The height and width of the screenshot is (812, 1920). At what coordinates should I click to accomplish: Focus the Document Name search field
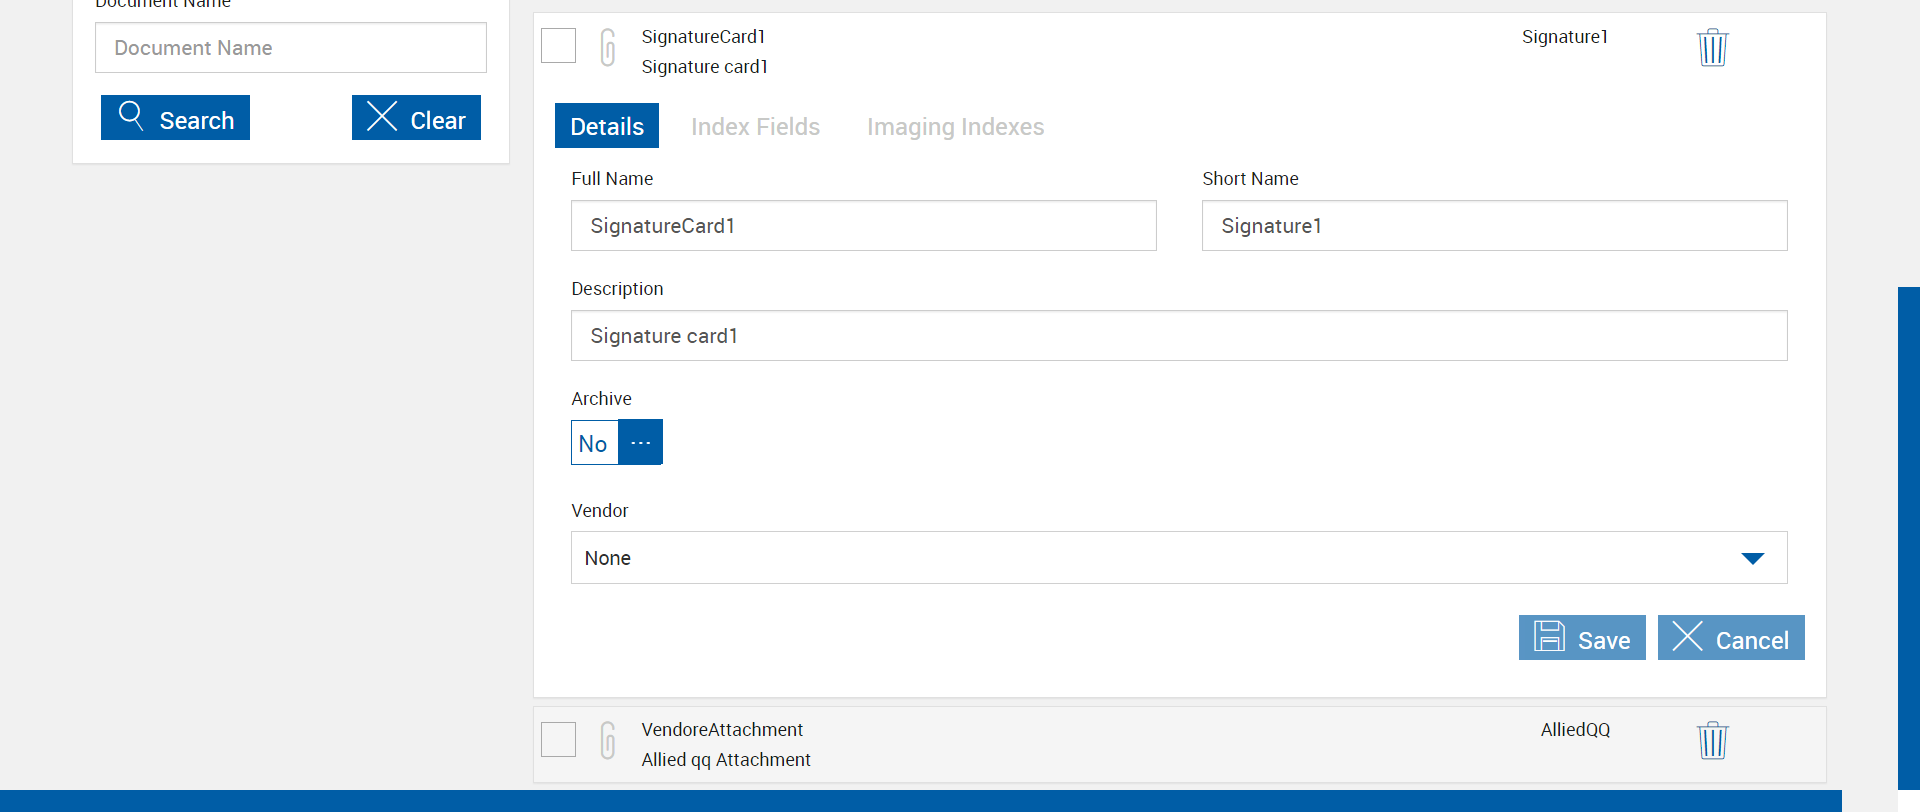(291, 48)
